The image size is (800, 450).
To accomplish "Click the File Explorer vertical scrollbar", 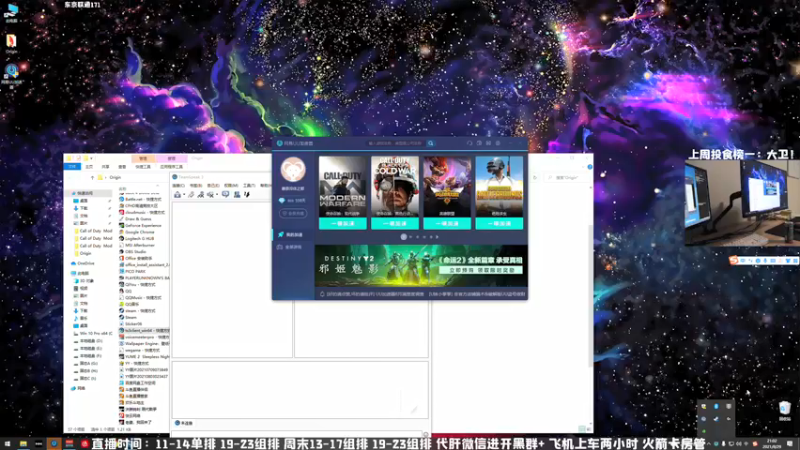I will click(x=590, y=296).
